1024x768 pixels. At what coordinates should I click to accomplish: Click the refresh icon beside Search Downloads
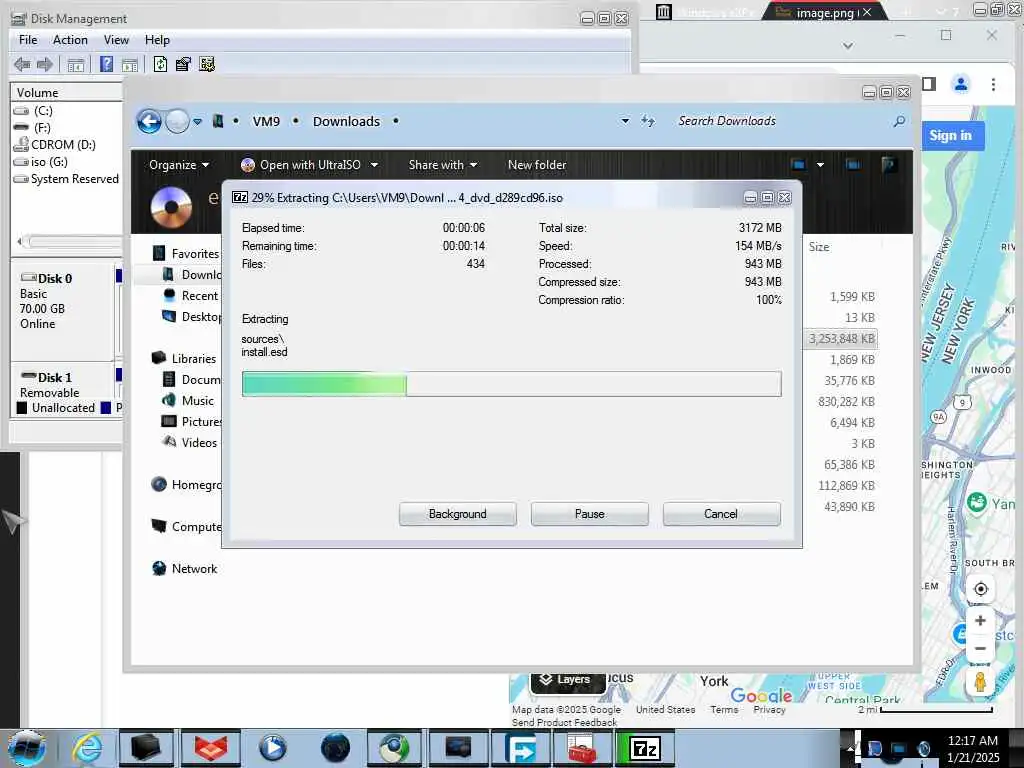point(647,120)
